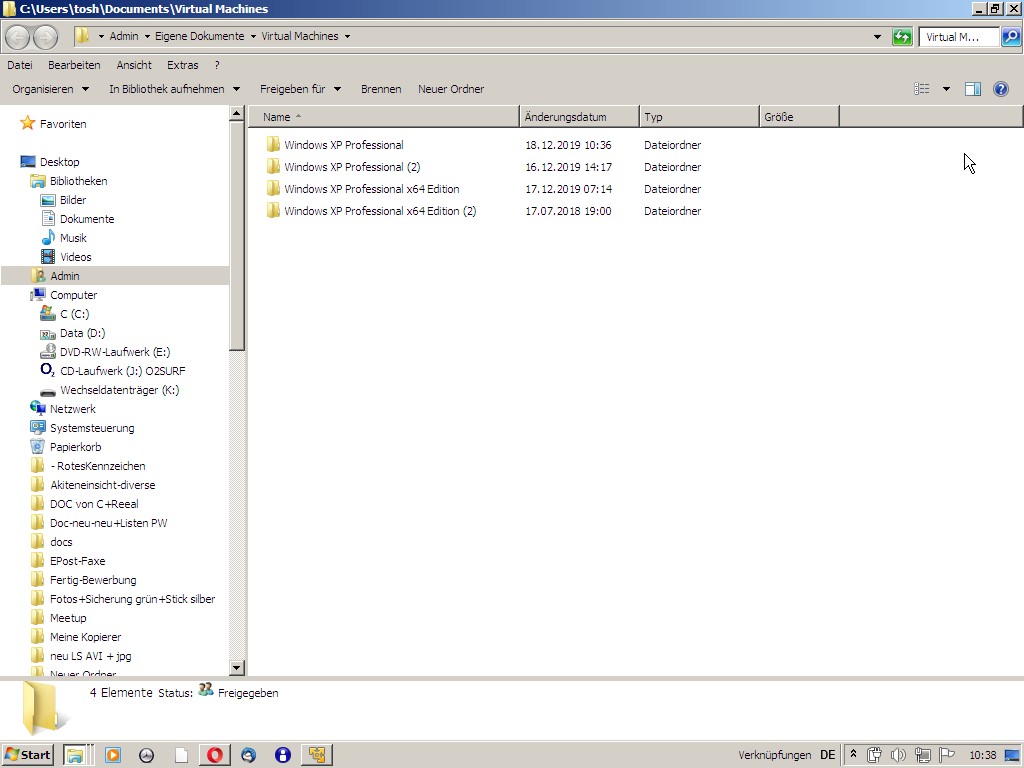This screenshot has height=768, width=1024.
Task: Open the Opera browser taskbar icon
Action: tap(215, 755)
